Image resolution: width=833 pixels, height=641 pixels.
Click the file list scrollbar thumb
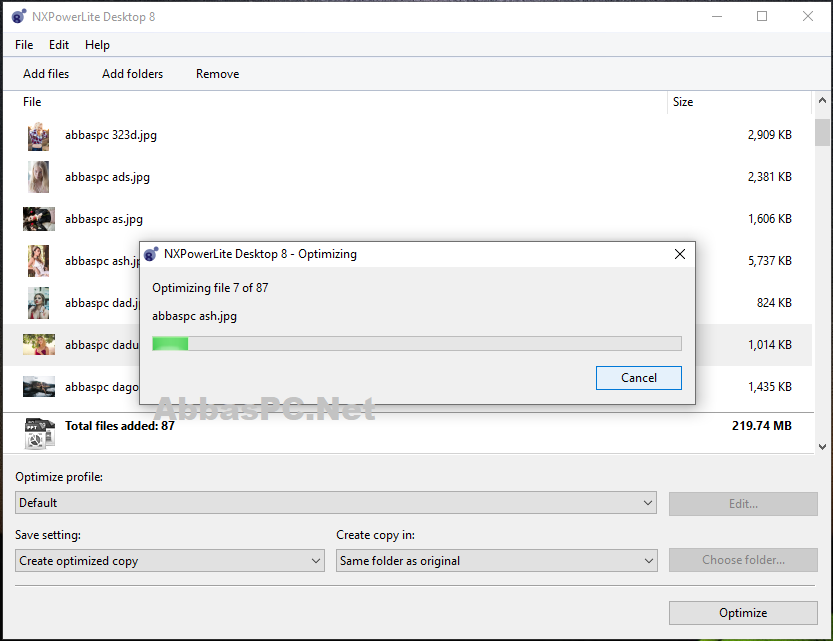tap(822, 132)
